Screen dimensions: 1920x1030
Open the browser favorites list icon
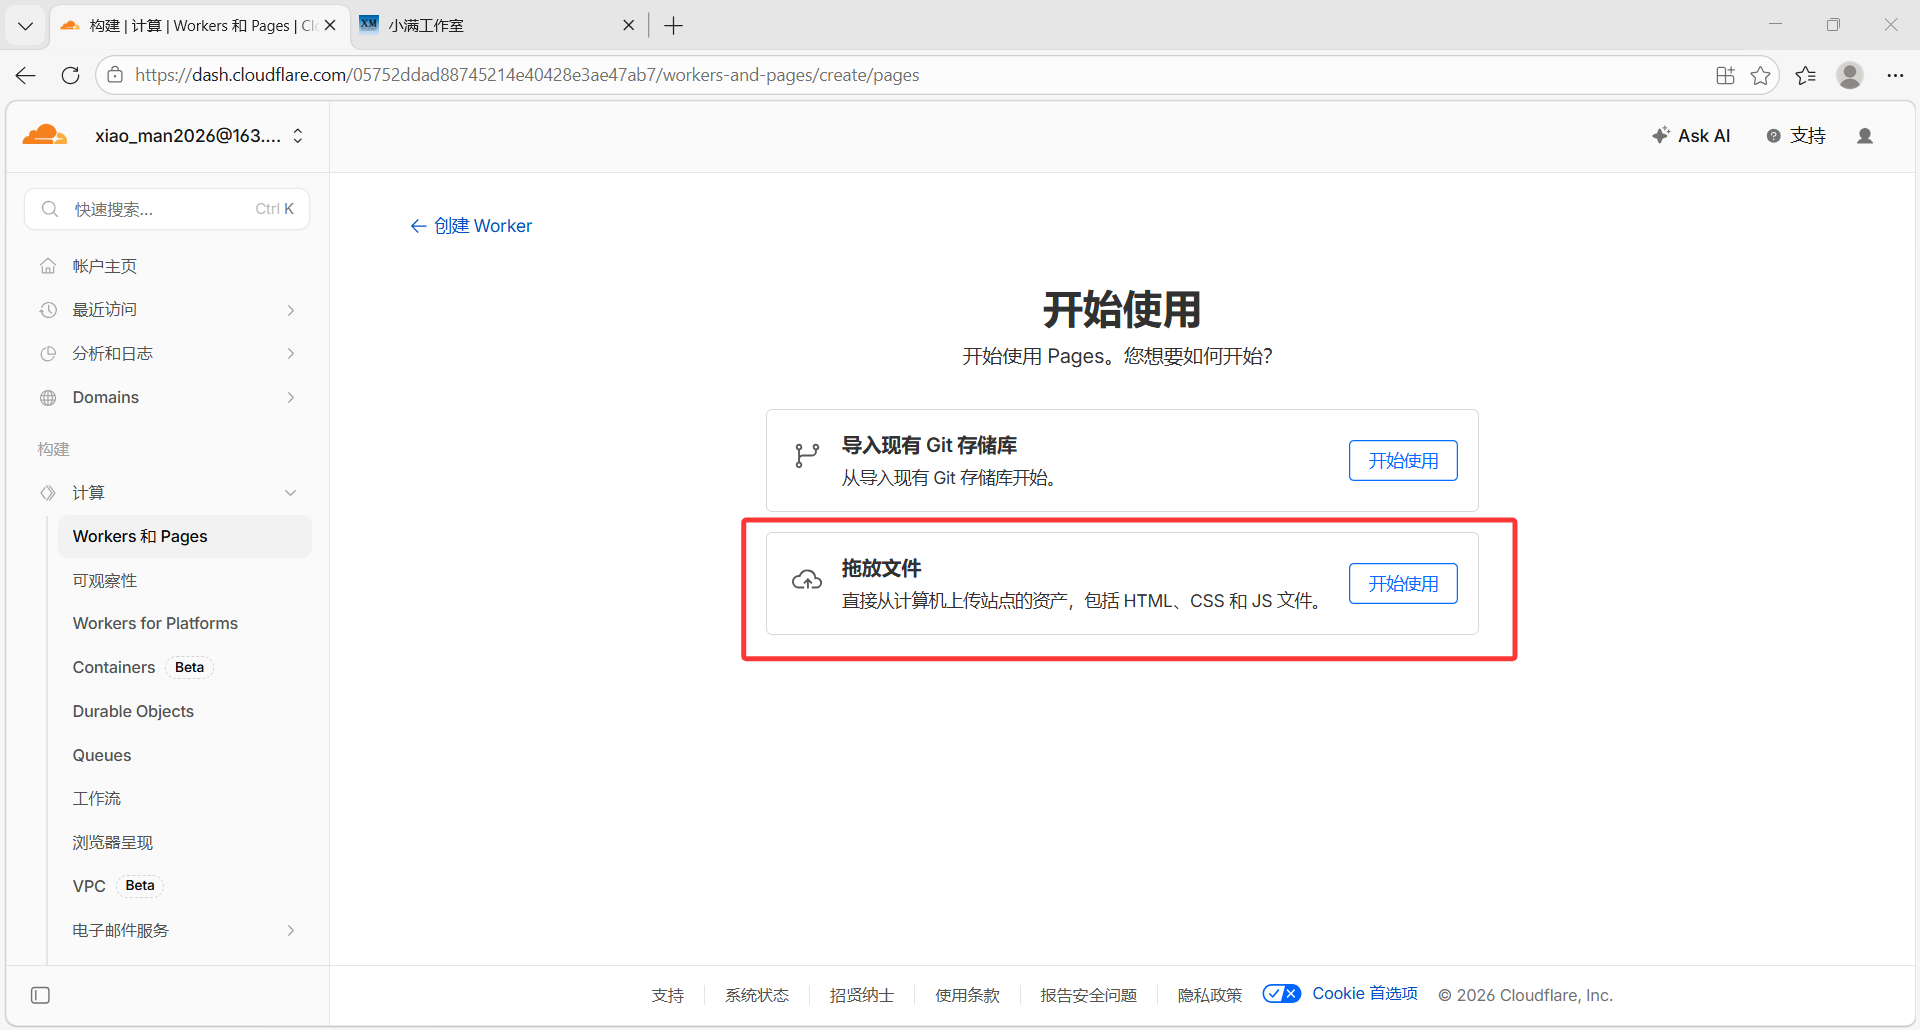(1805, 75)
